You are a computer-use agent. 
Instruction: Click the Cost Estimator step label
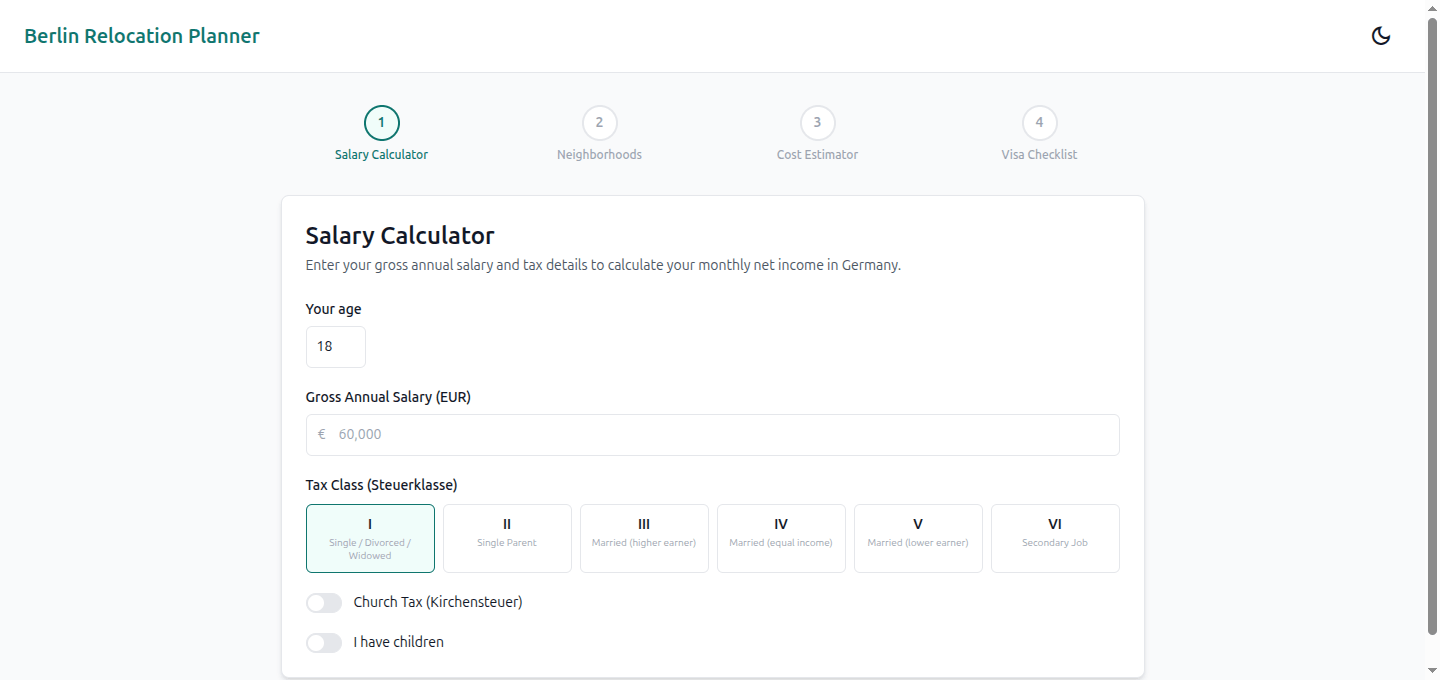coord(817,154)
